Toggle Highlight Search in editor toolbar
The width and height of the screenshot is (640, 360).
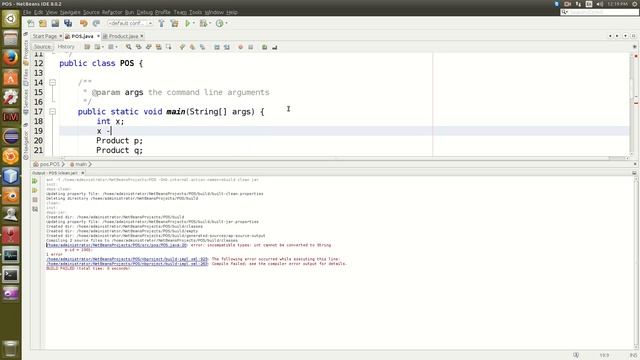[158, 47]
